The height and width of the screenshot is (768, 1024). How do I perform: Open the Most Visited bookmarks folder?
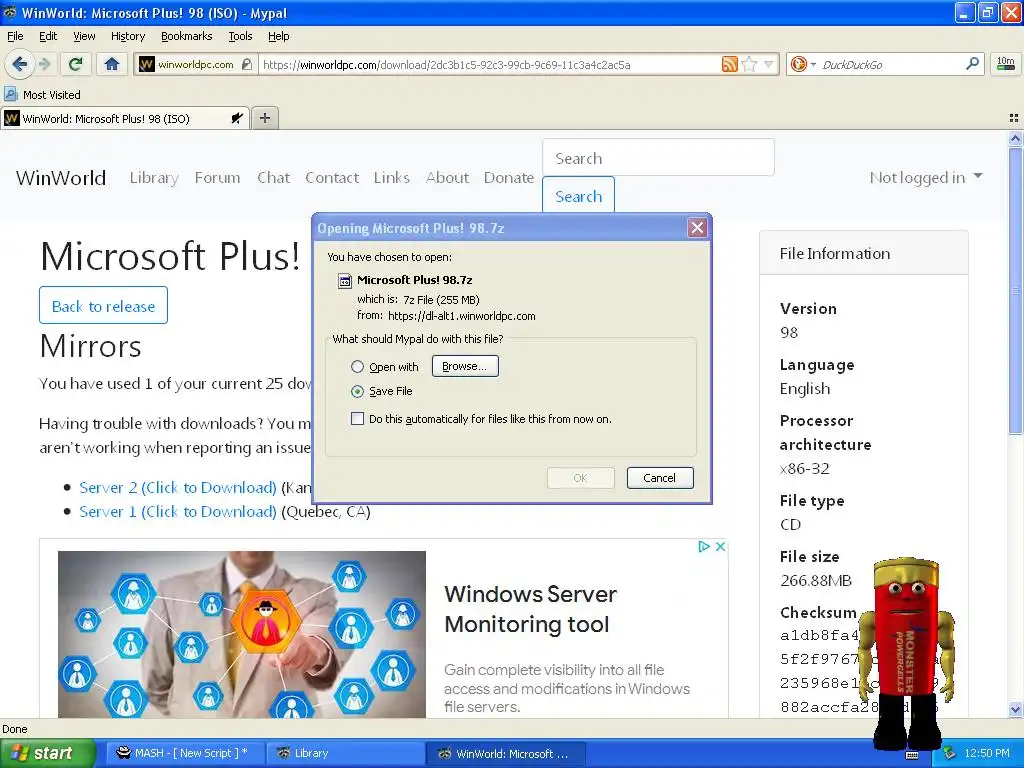pyautogui.click(x=43, y=95)
